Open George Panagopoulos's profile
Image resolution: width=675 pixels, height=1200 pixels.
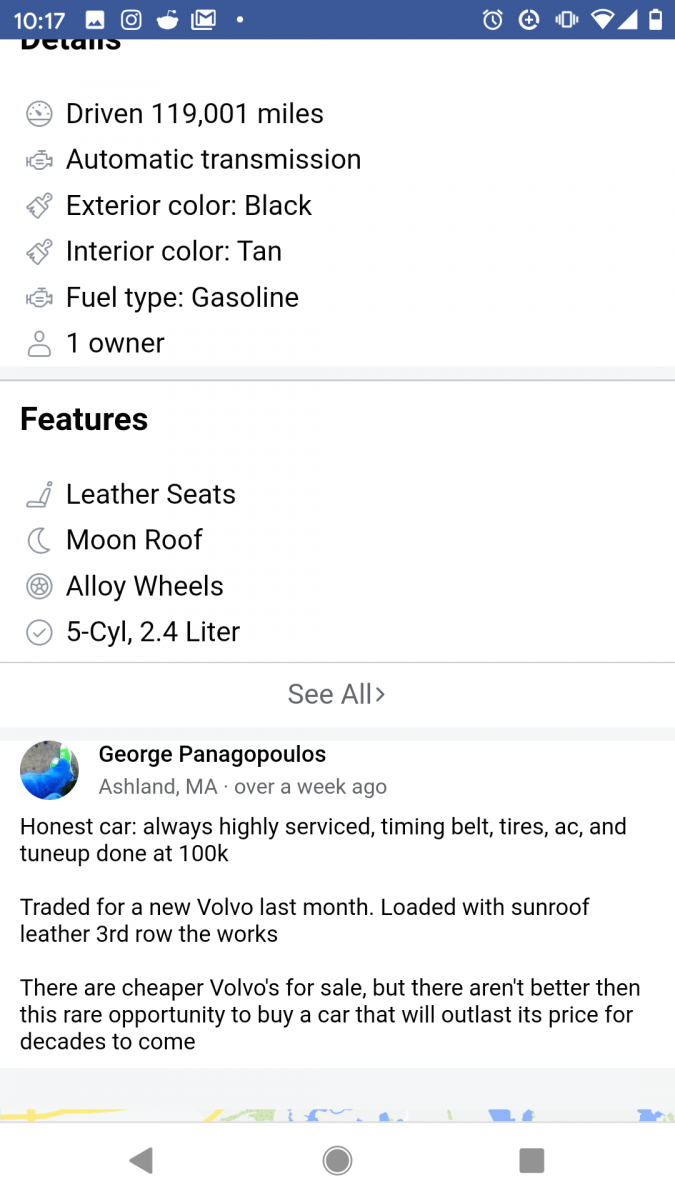pos(212,754)
